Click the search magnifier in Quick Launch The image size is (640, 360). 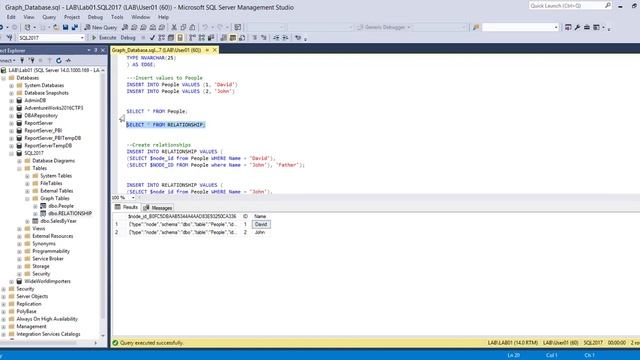607,6
